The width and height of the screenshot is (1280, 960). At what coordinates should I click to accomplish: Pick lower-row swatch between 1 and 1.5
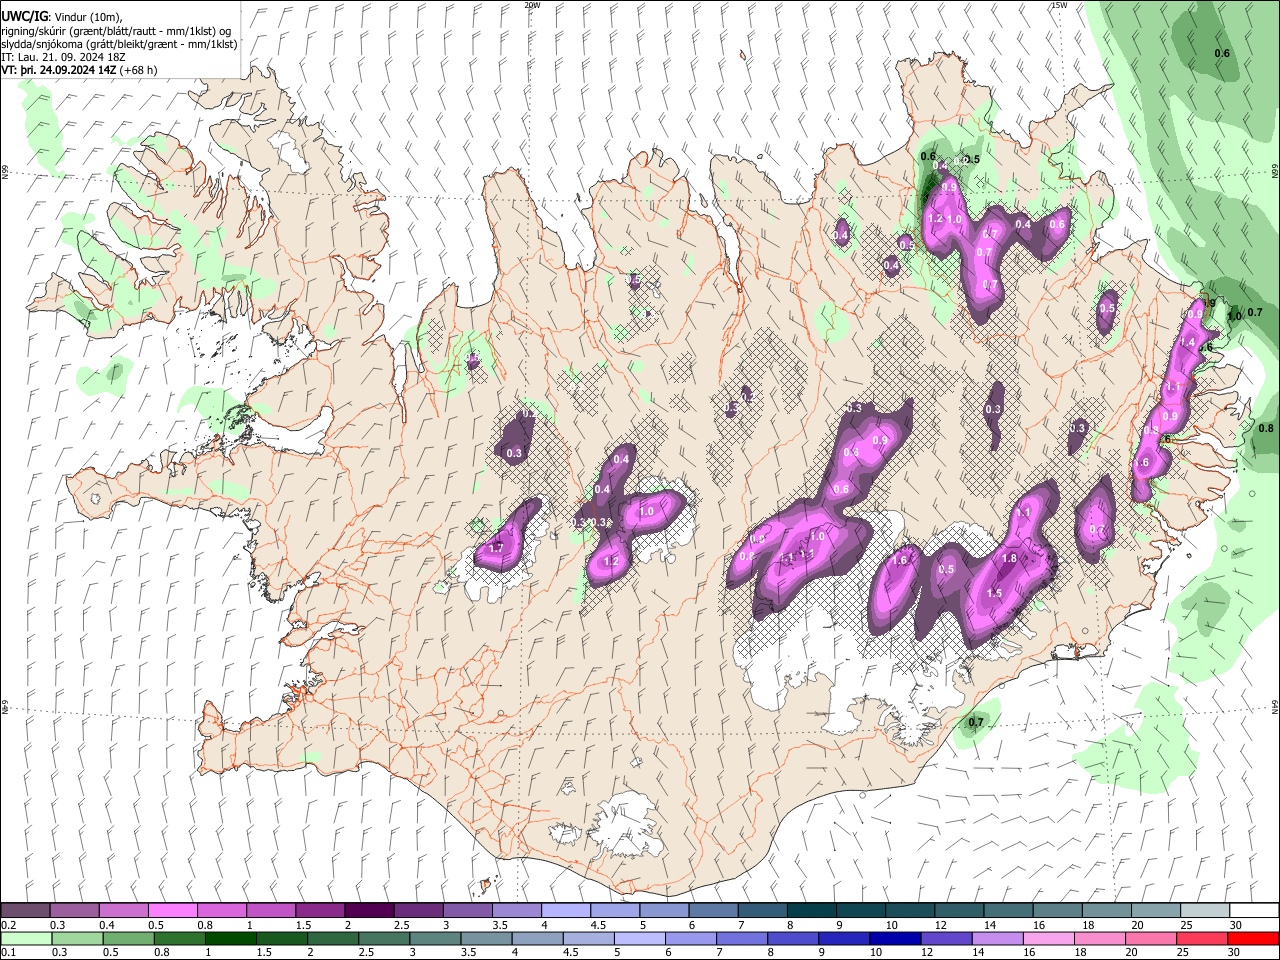[230, 938]
